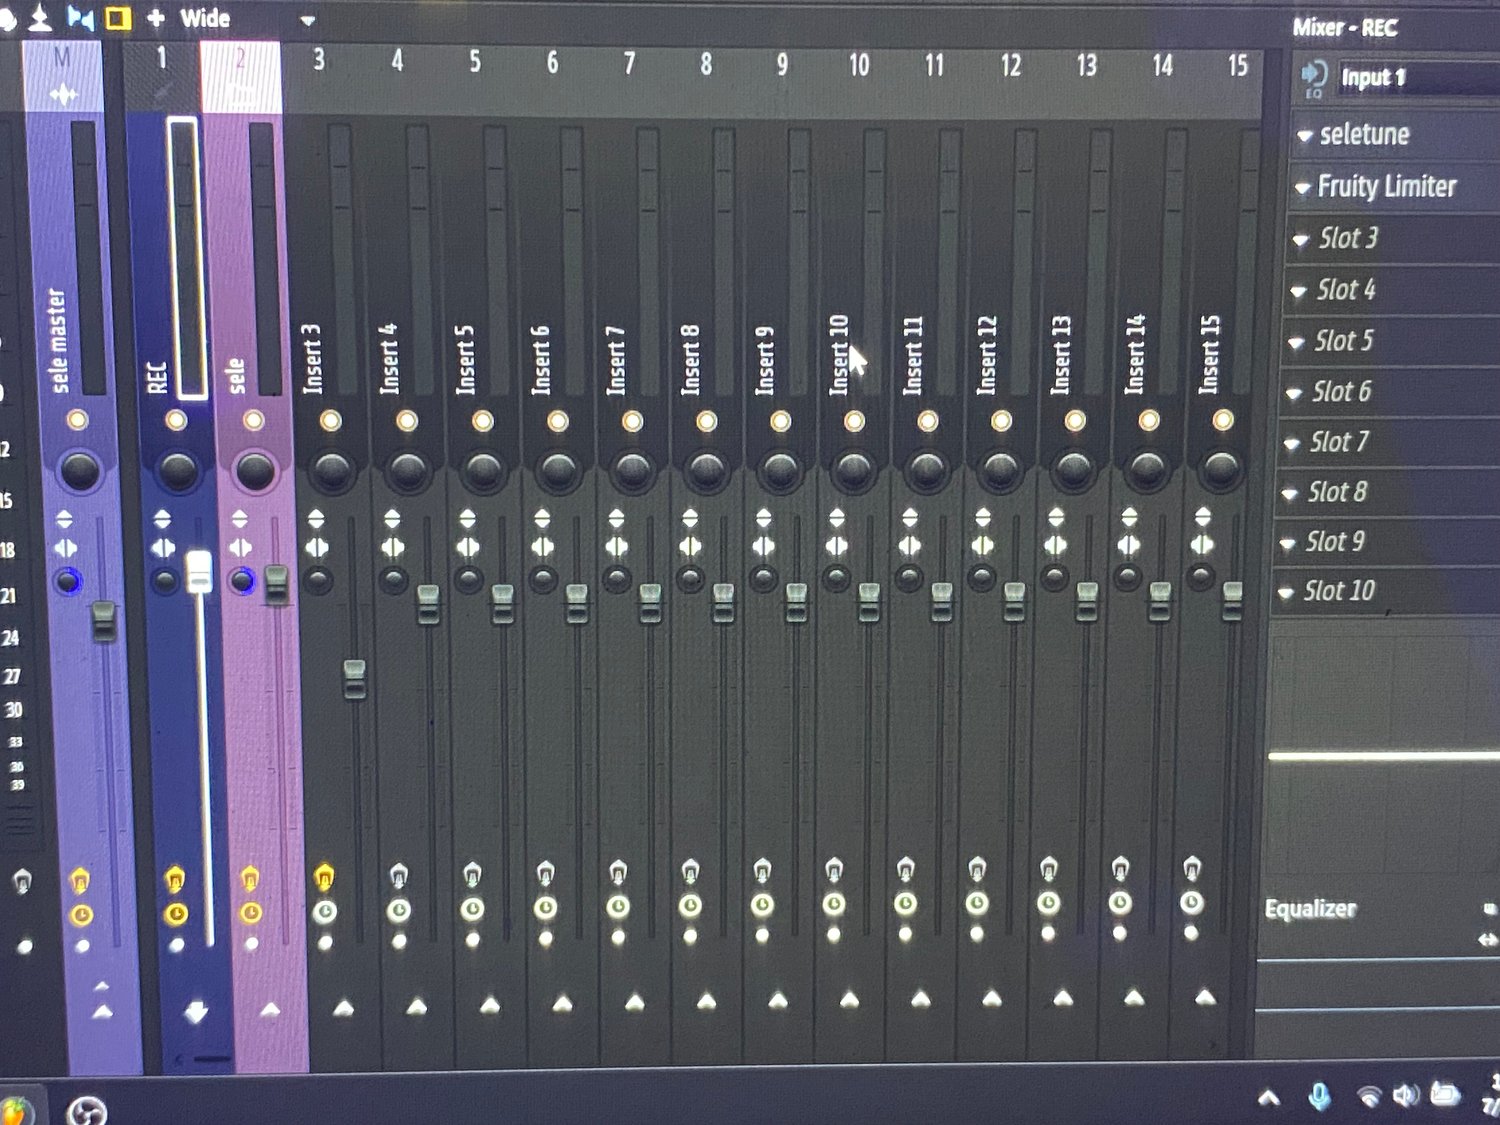This screenshot has width=1500, height=1125.
Task: Click the microphone icon in system tray
Action: (1320, 1097)
